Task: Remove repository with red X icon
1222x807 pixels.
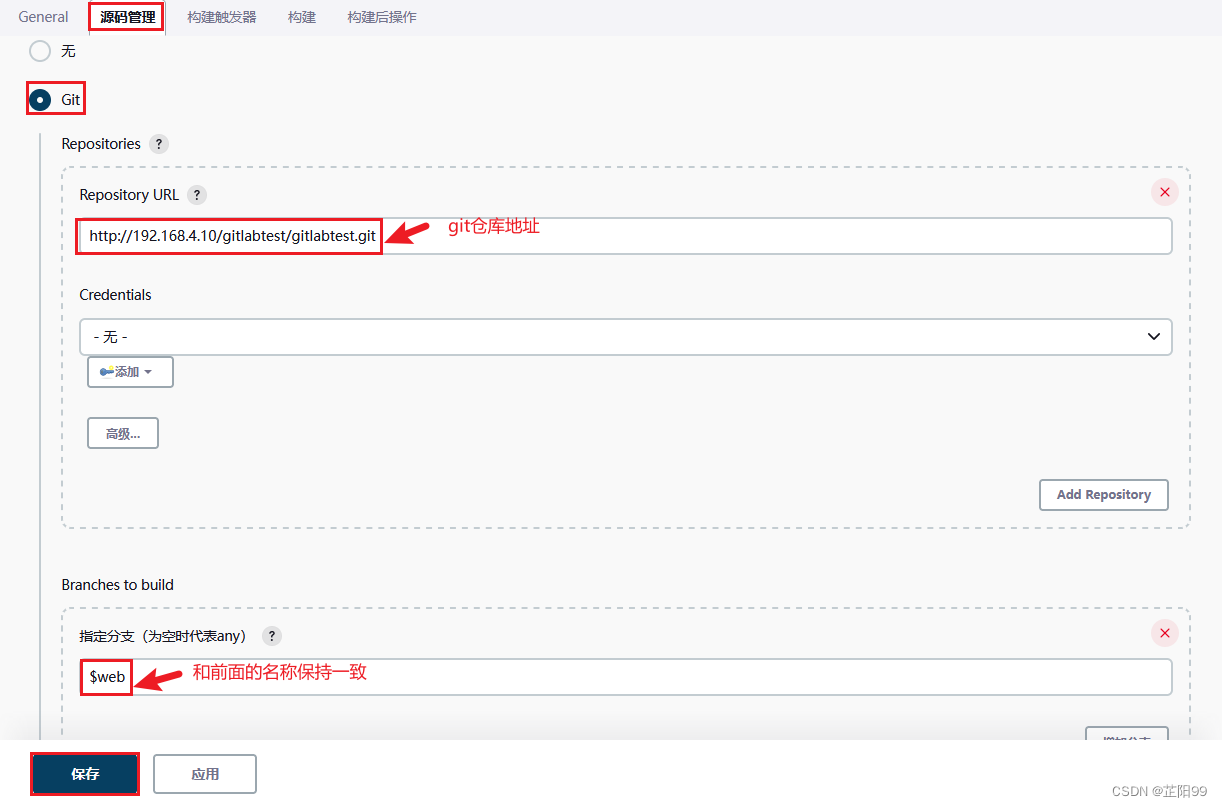Action: 1165,192
